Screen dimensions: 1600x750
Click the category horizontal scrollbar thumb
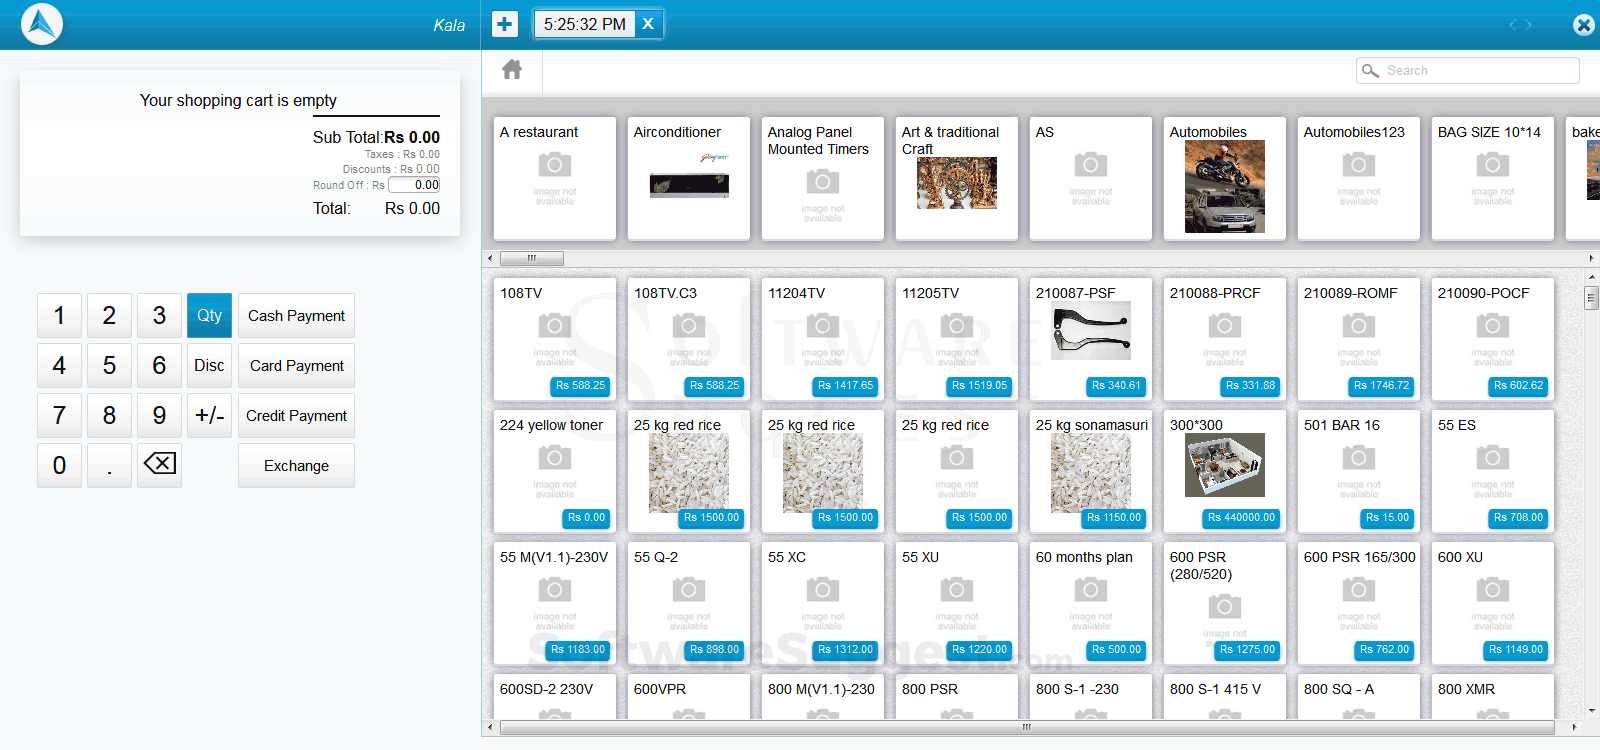pos(532,258)
